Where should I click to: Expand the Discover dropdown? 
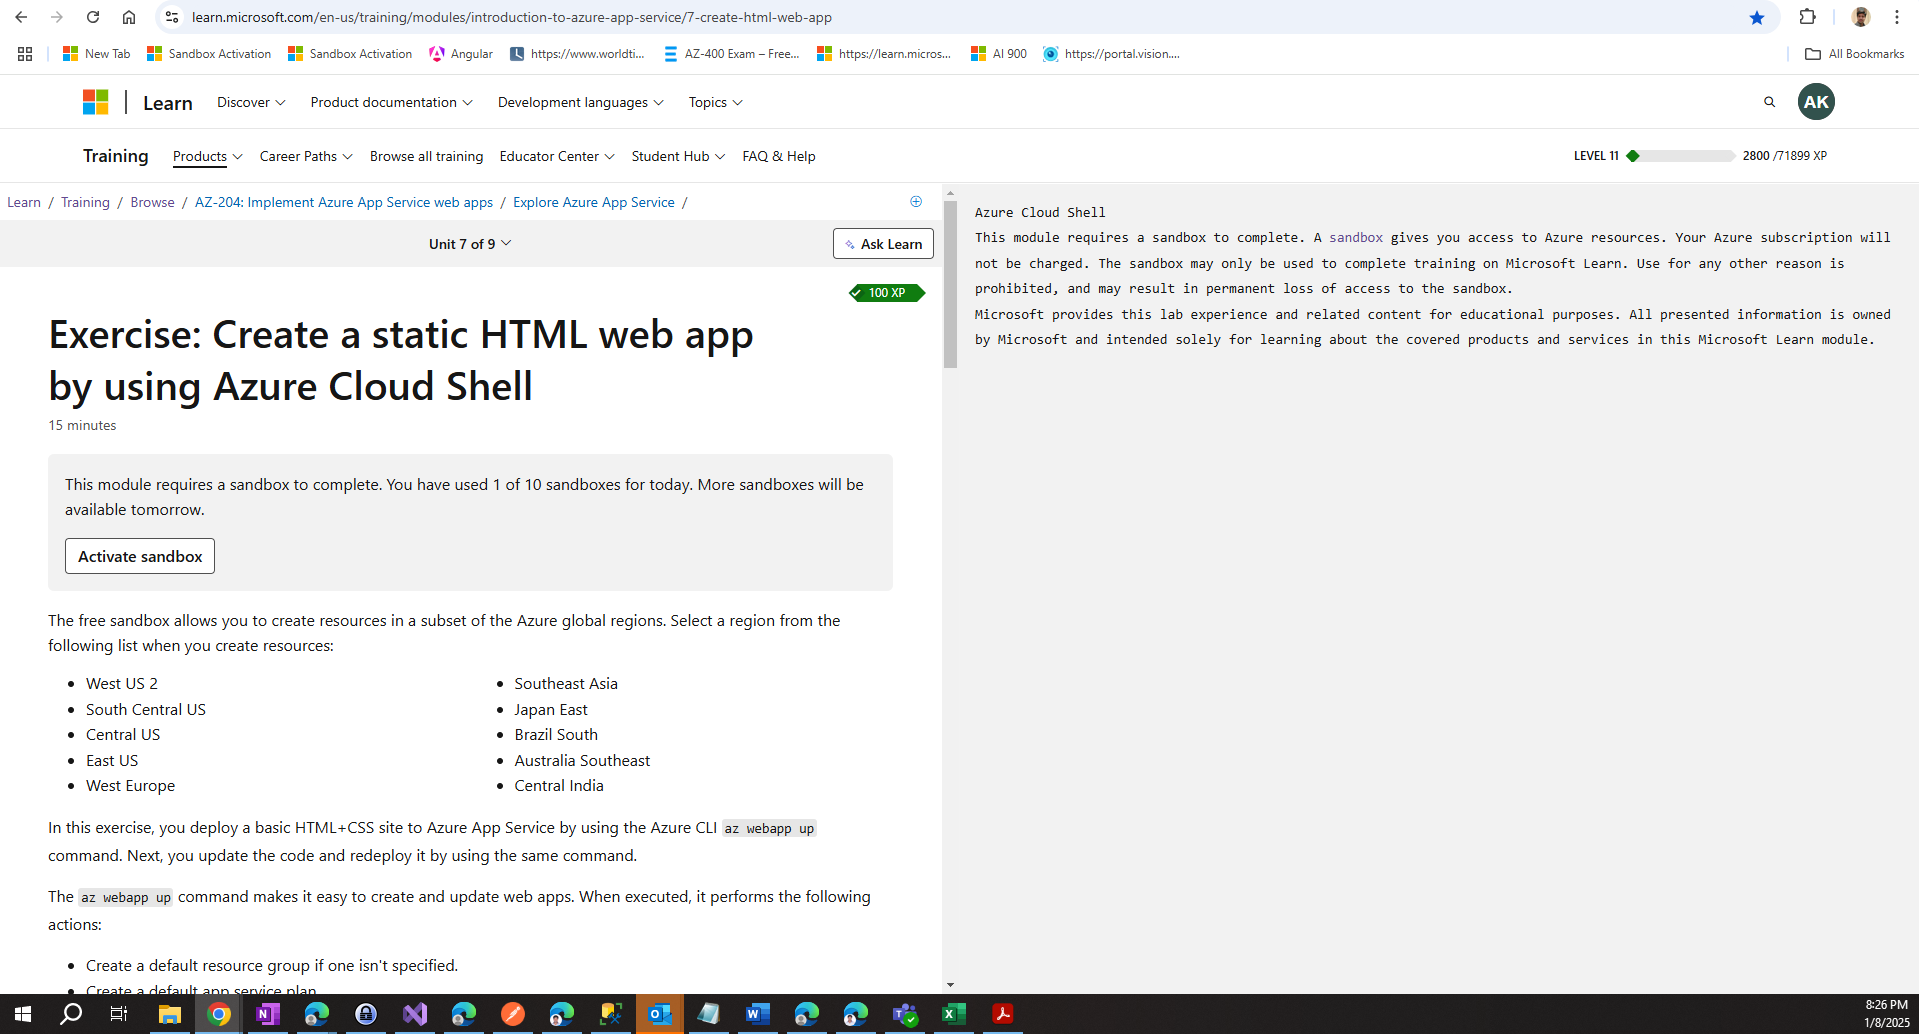tap(251, 102)
